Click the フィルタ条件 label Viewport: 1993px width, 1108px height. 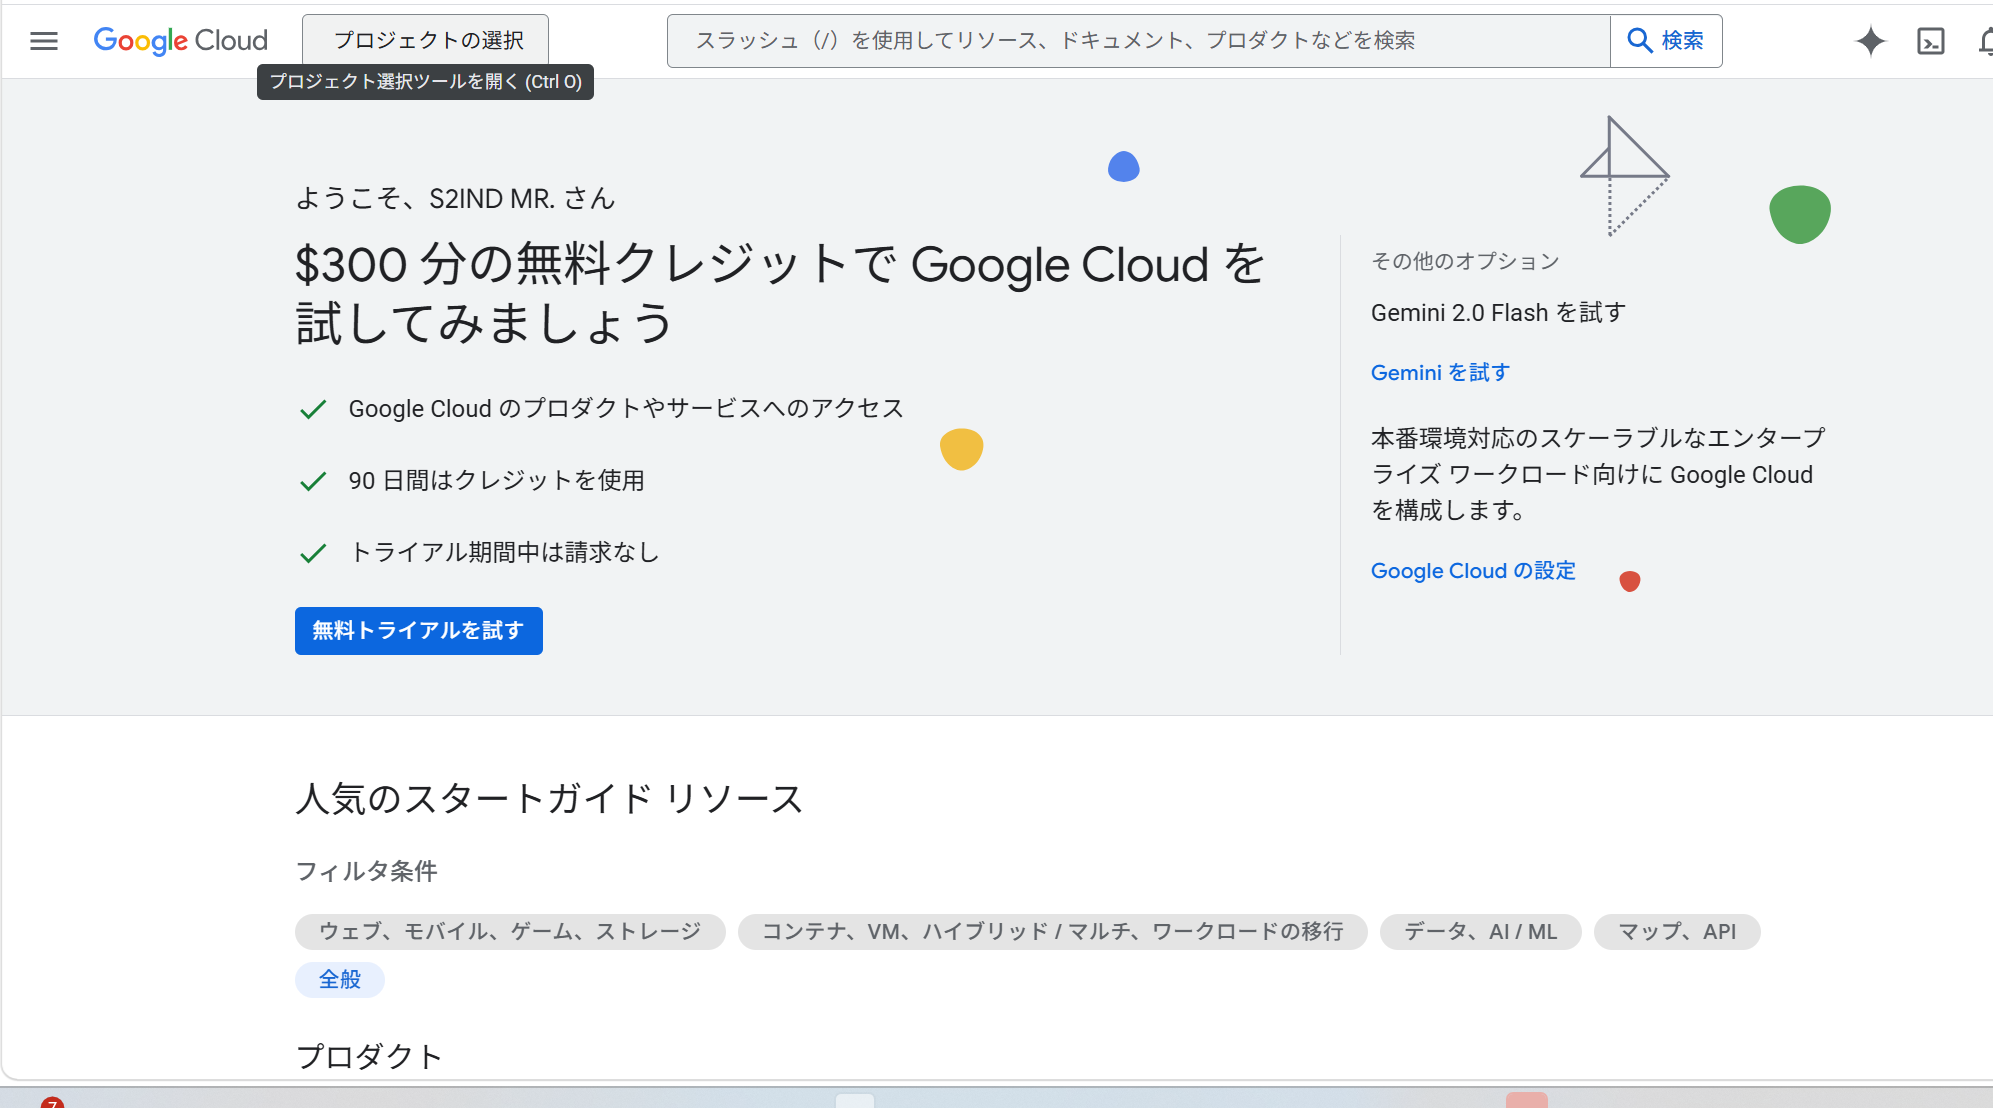367,872
